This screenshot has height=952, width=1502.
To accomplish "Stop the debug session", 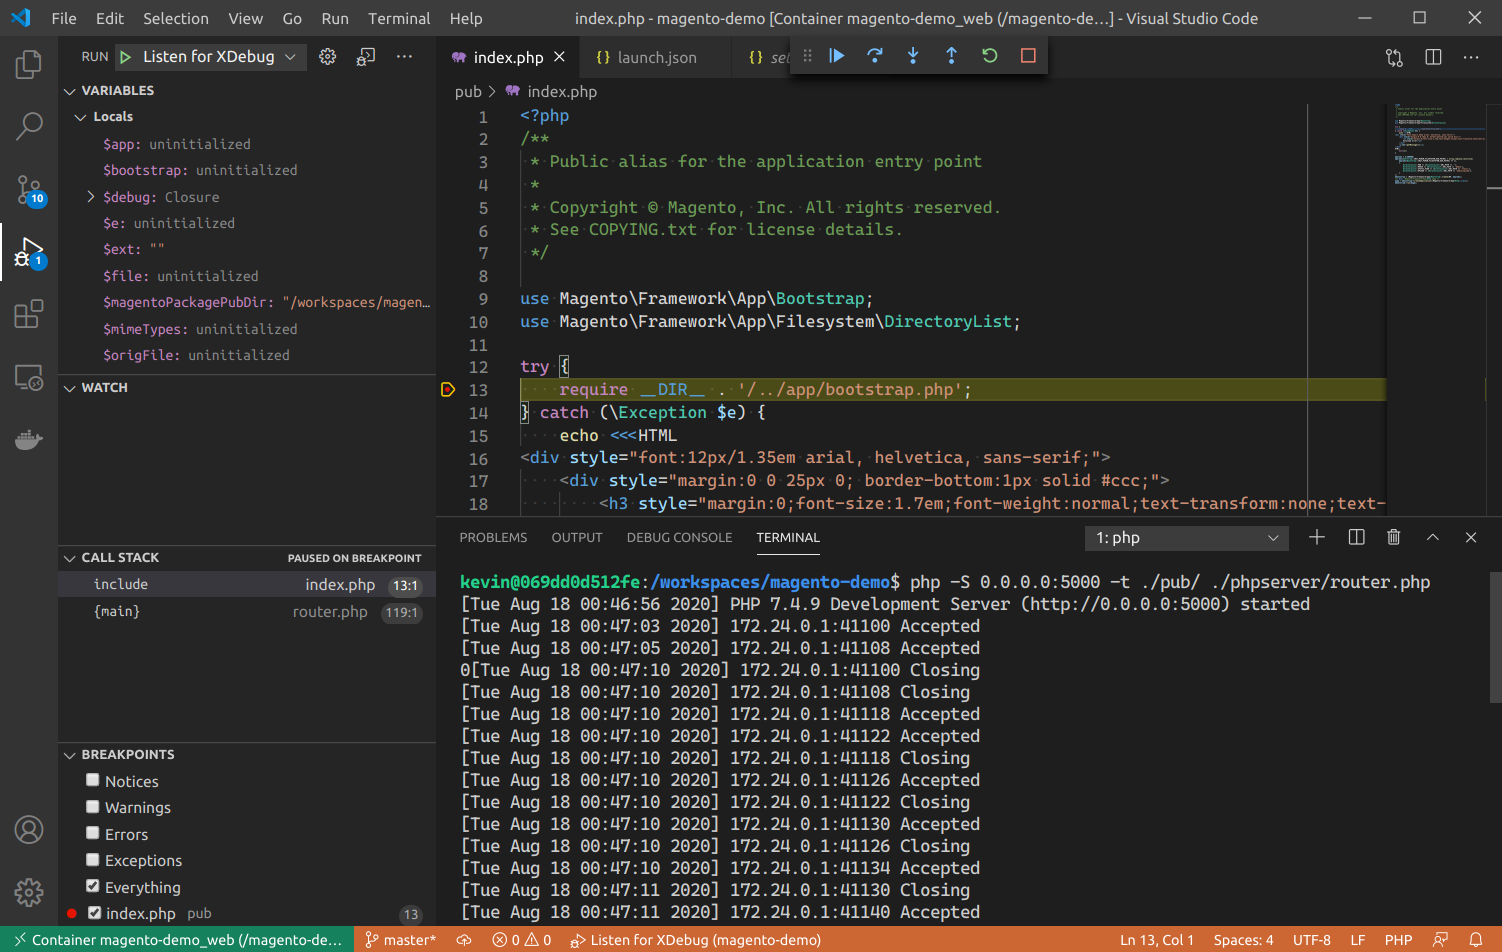I will tap(1028, 56).
